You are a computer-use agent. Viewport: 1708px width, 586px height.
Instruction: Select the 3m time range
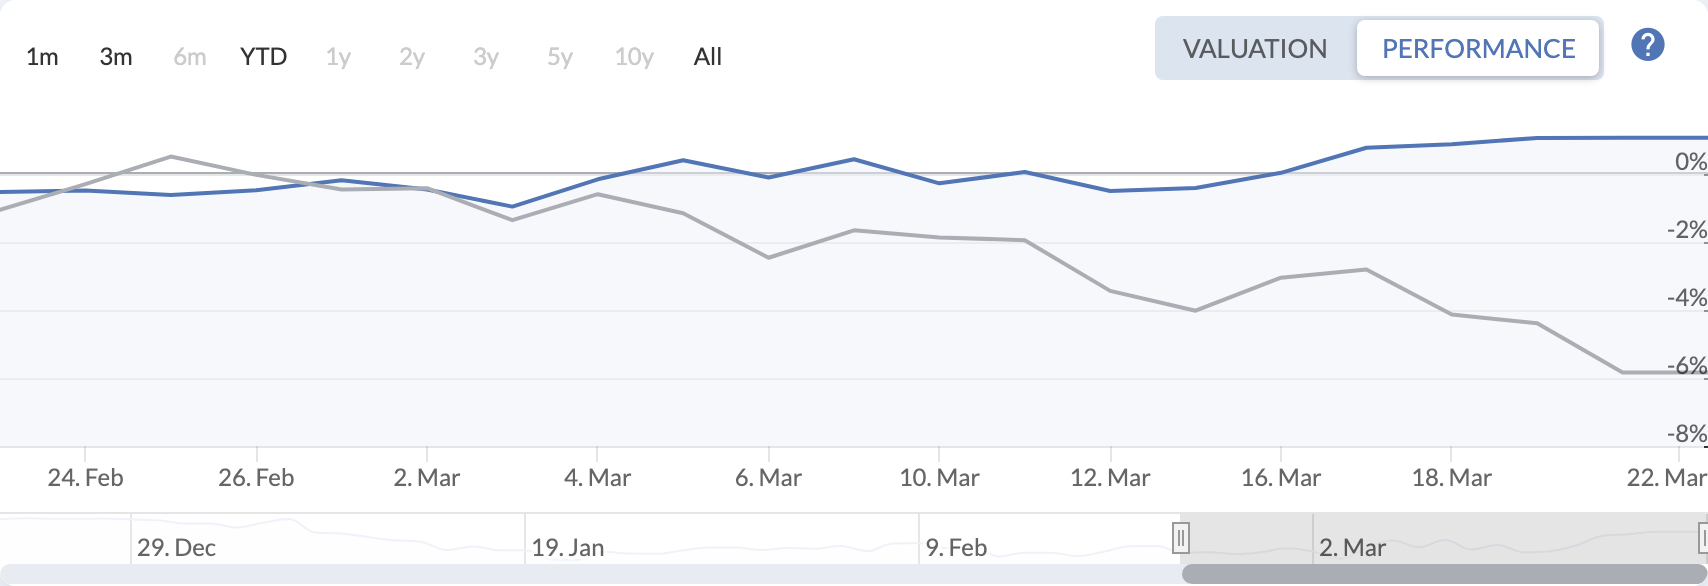pos(115,57)
